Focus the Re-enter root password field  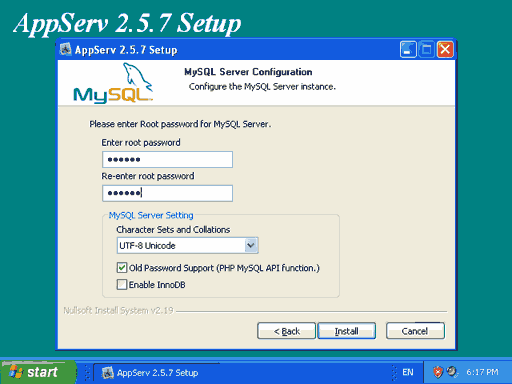[167, 193]
